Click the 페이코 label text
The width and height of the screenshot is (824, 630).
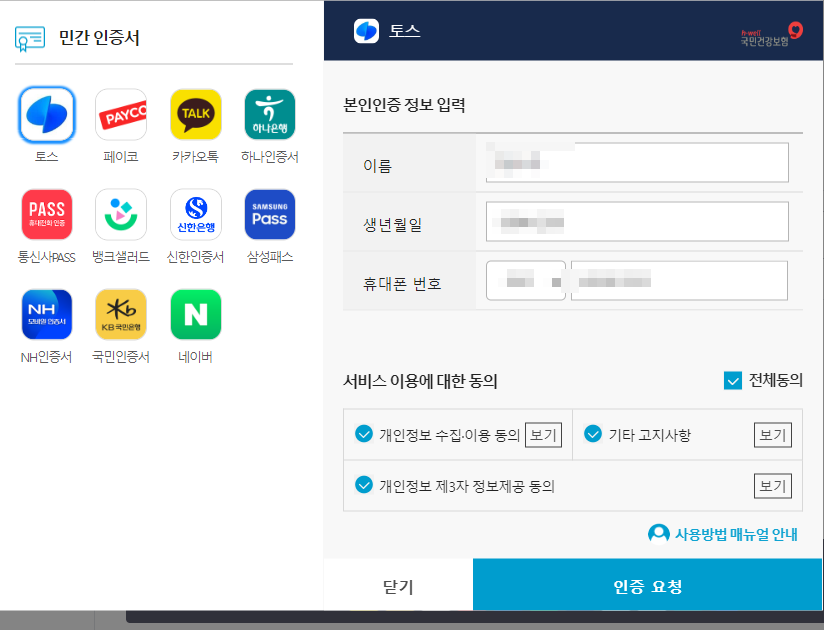point(121,157)
